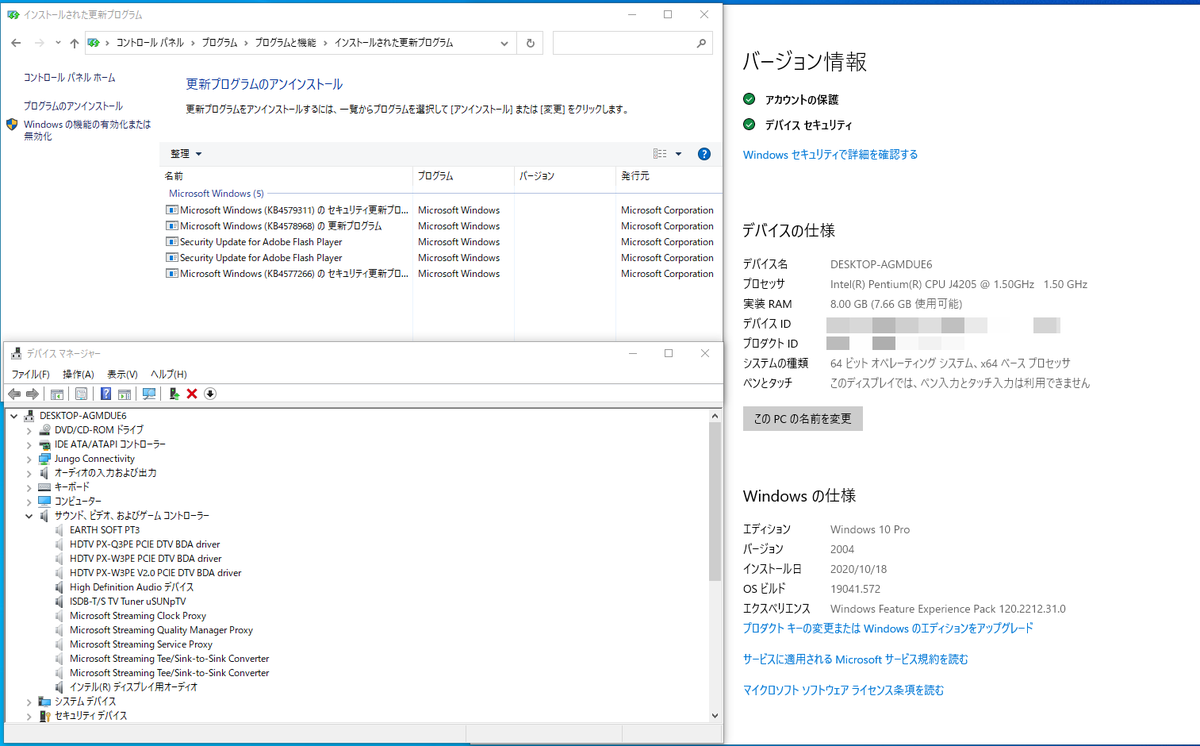This screenshot has height=746, width=1200.
Task: Click search magnifier in control panel search box
Action: [701, 43]
